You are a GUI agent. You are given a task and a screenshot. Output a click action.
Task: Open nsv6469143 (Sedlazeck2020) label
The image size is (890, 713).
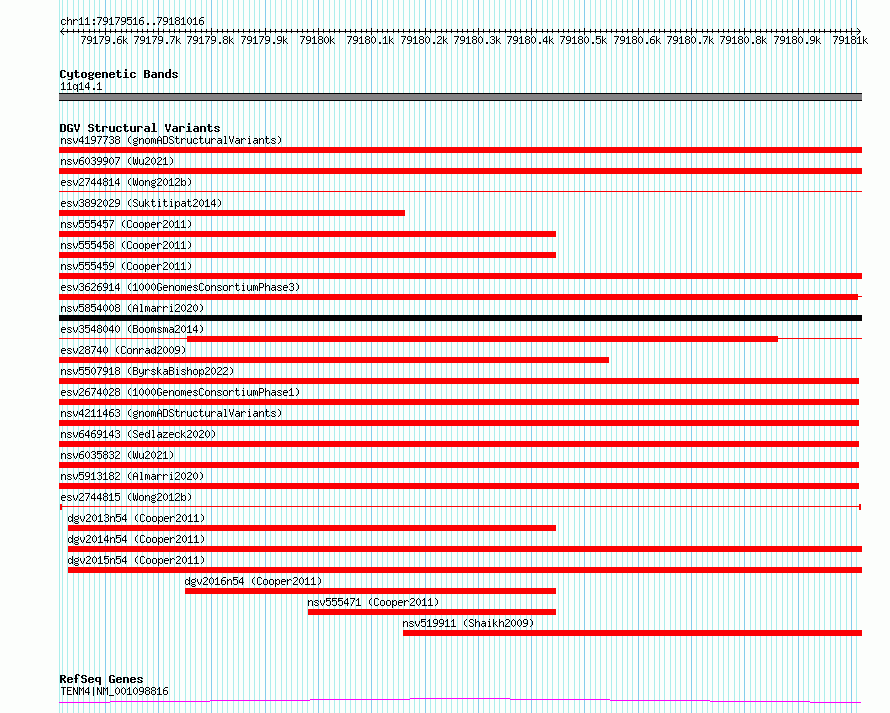(x=138, y=434)
